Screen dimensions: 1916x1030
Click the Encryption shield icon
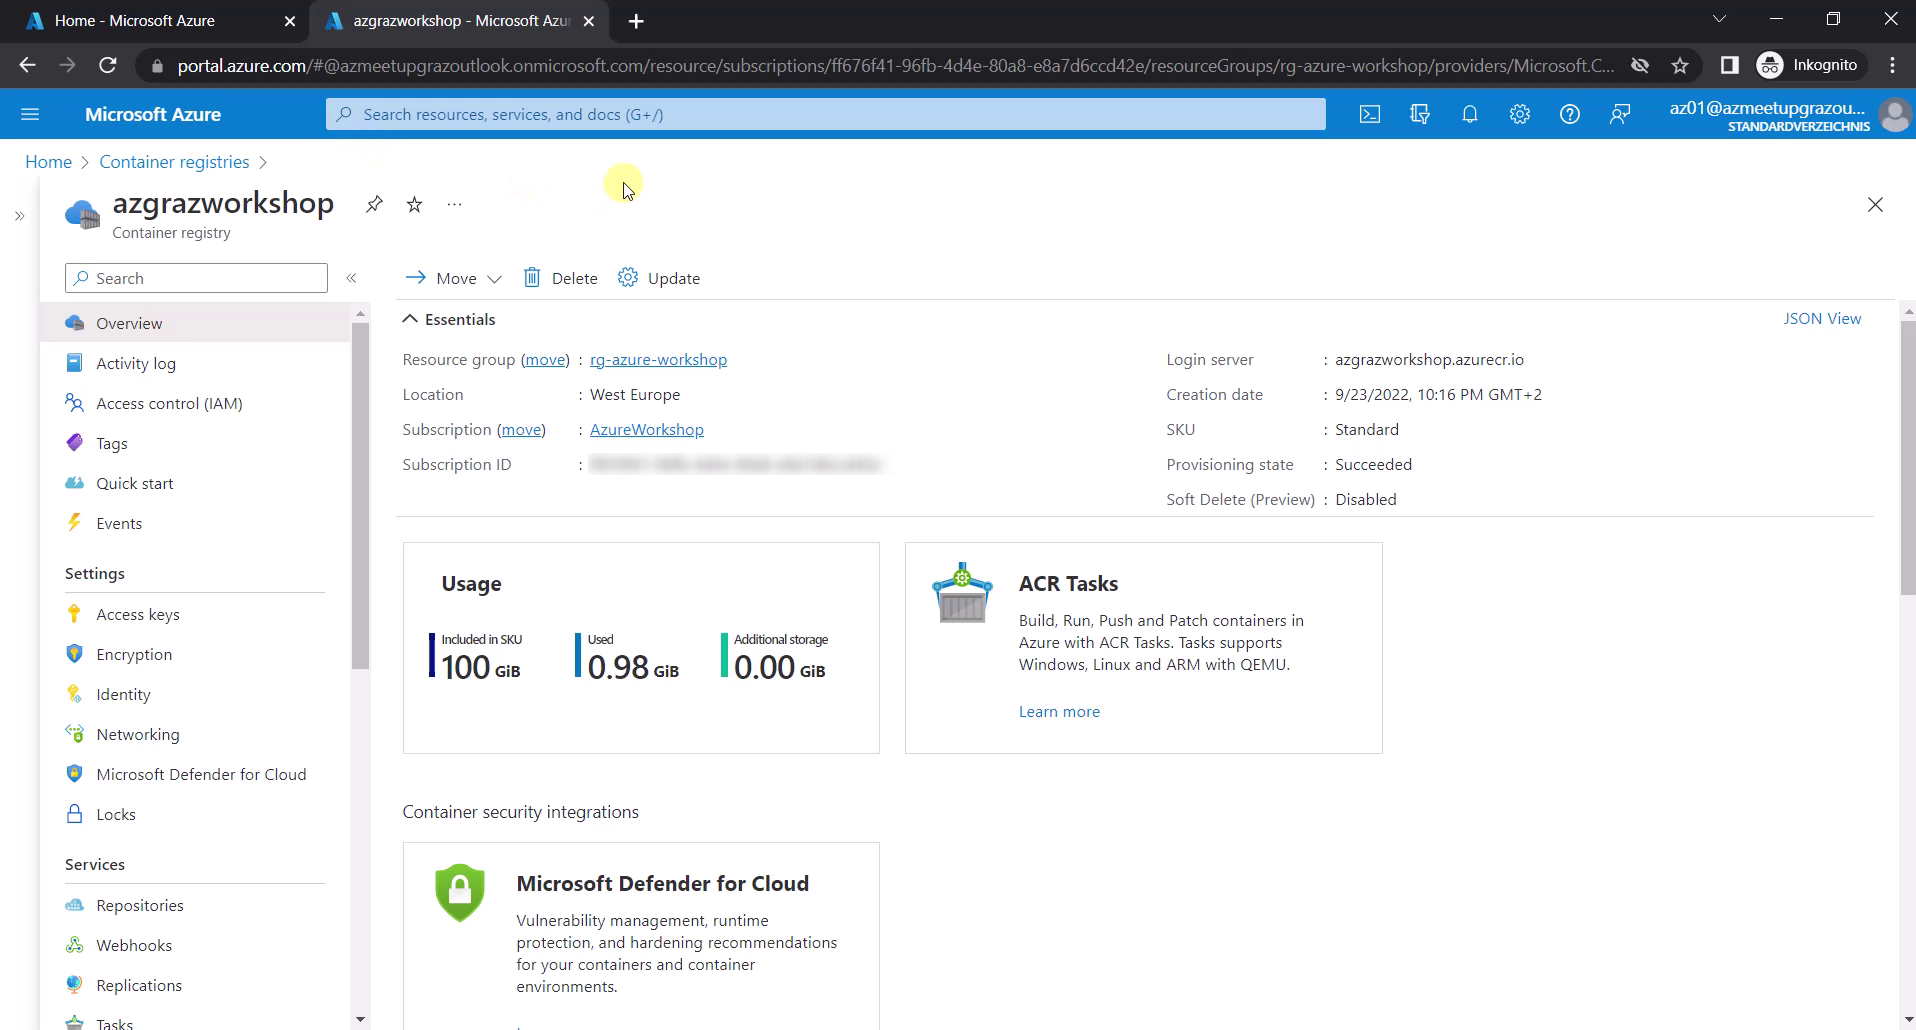coord(74,654)
